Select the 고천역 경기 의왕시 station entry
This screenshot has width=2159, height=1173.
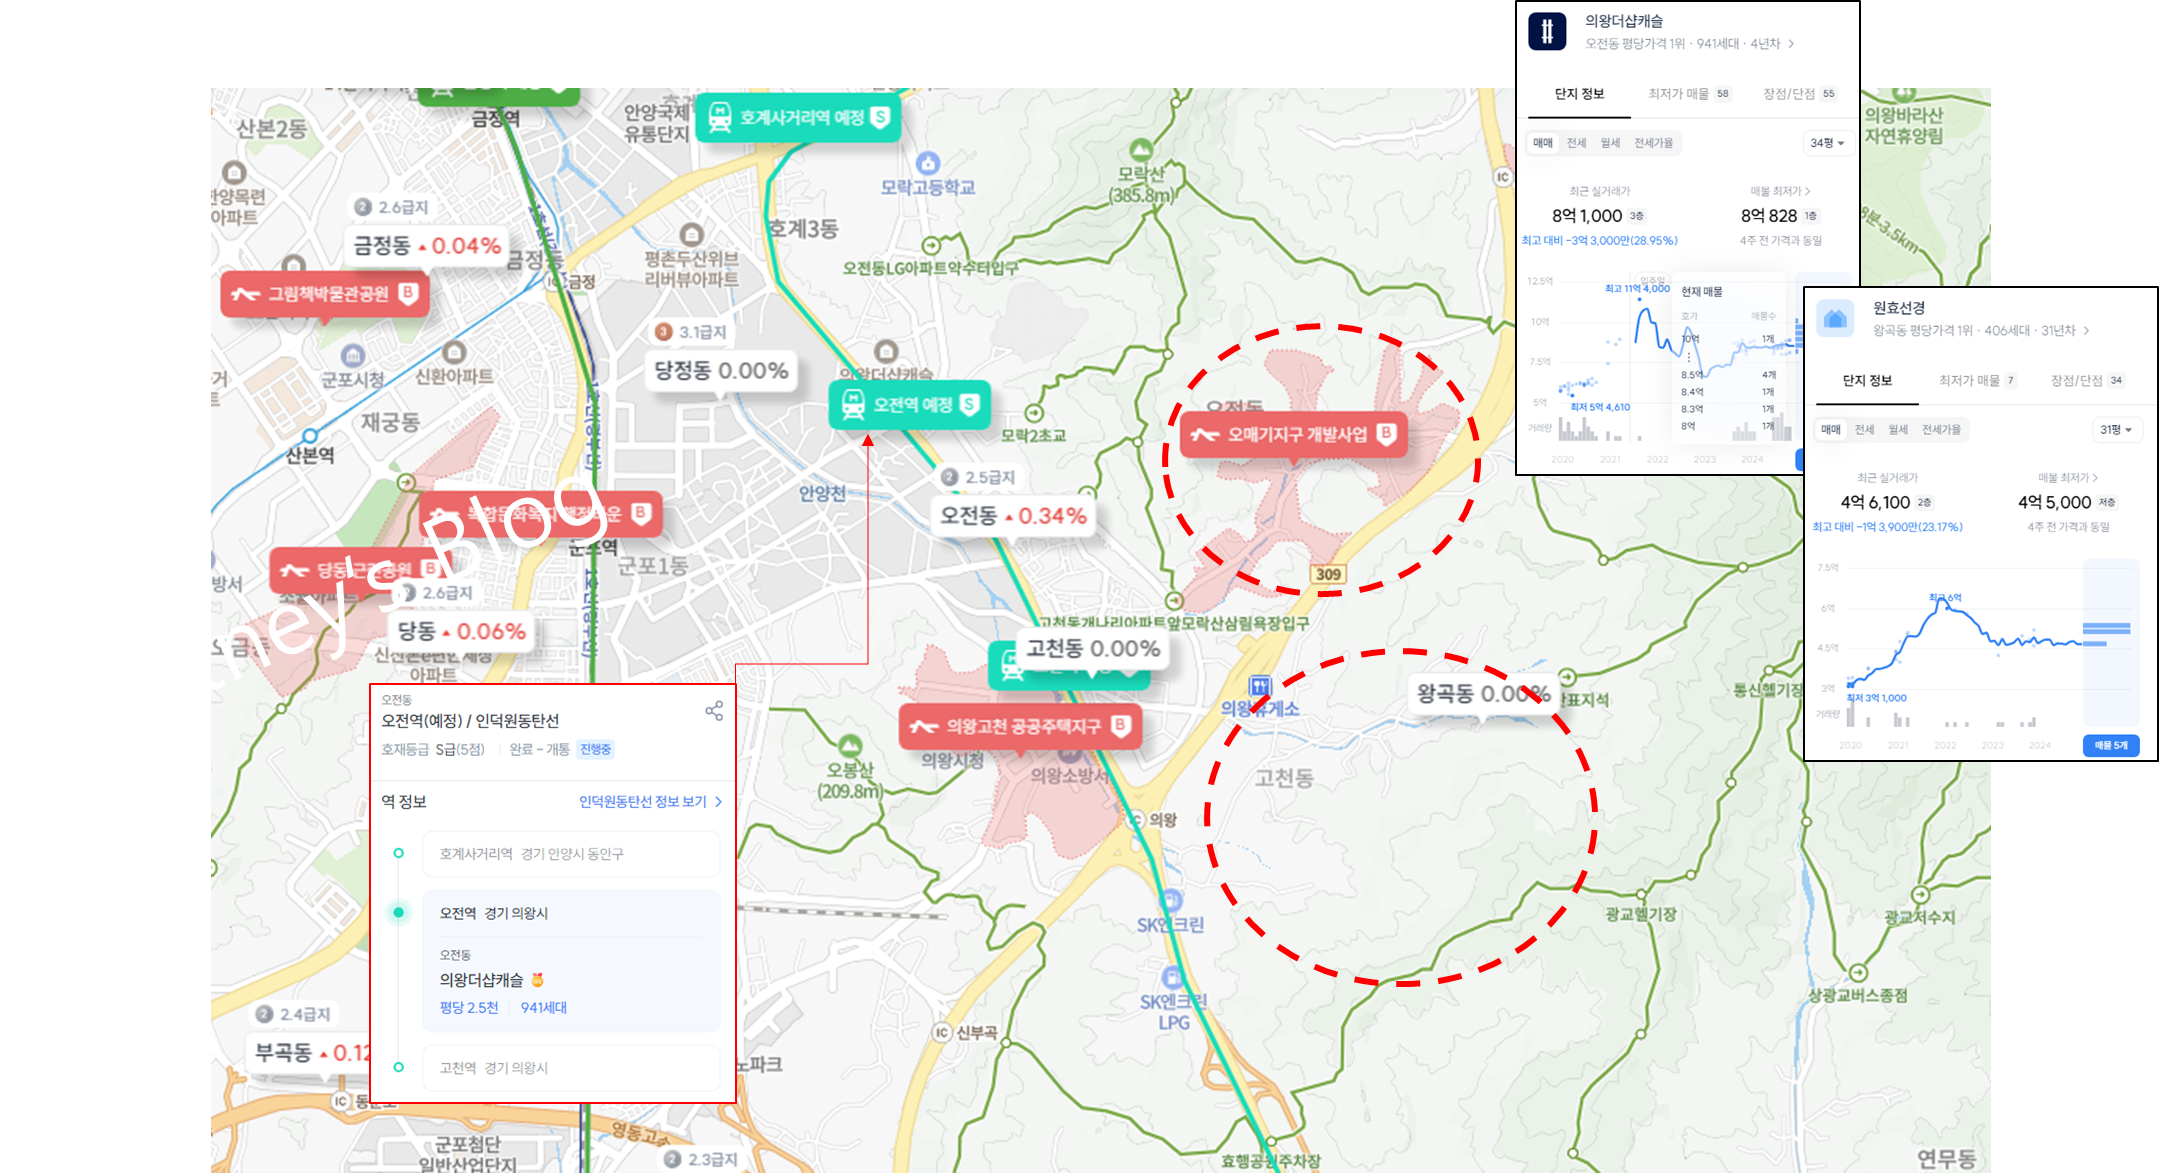[570, 1068]
